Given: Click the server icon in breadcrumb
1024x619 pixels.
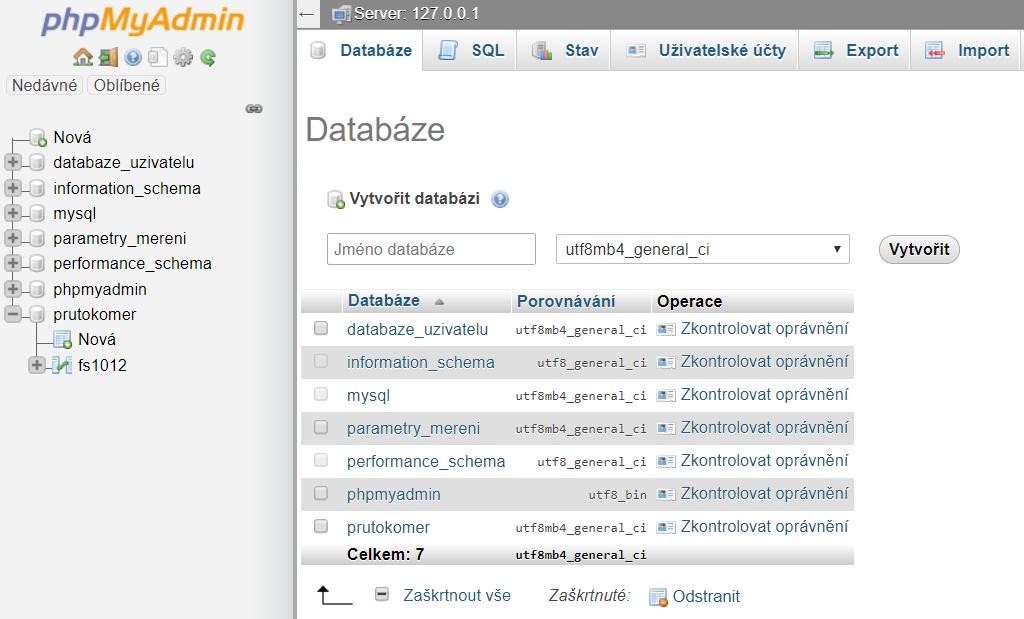Looking at the screenshot, I should tap(341, 14).
